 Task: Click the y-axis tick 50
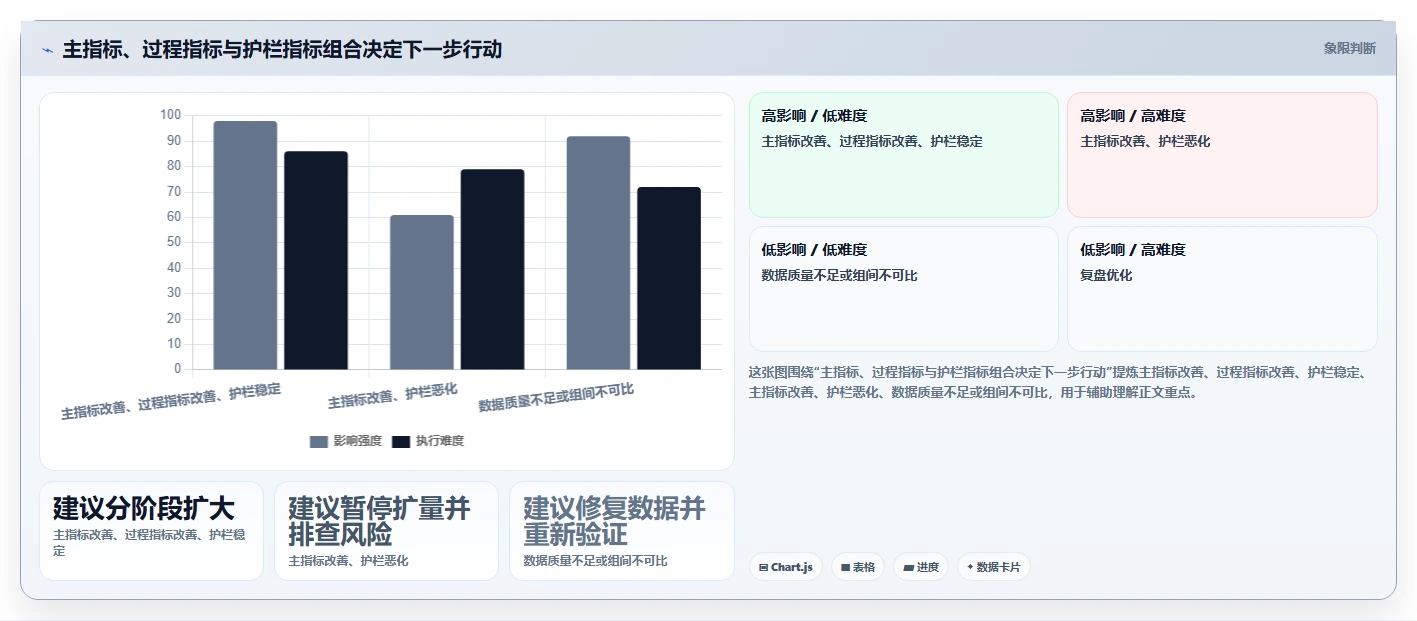[174, 242]
